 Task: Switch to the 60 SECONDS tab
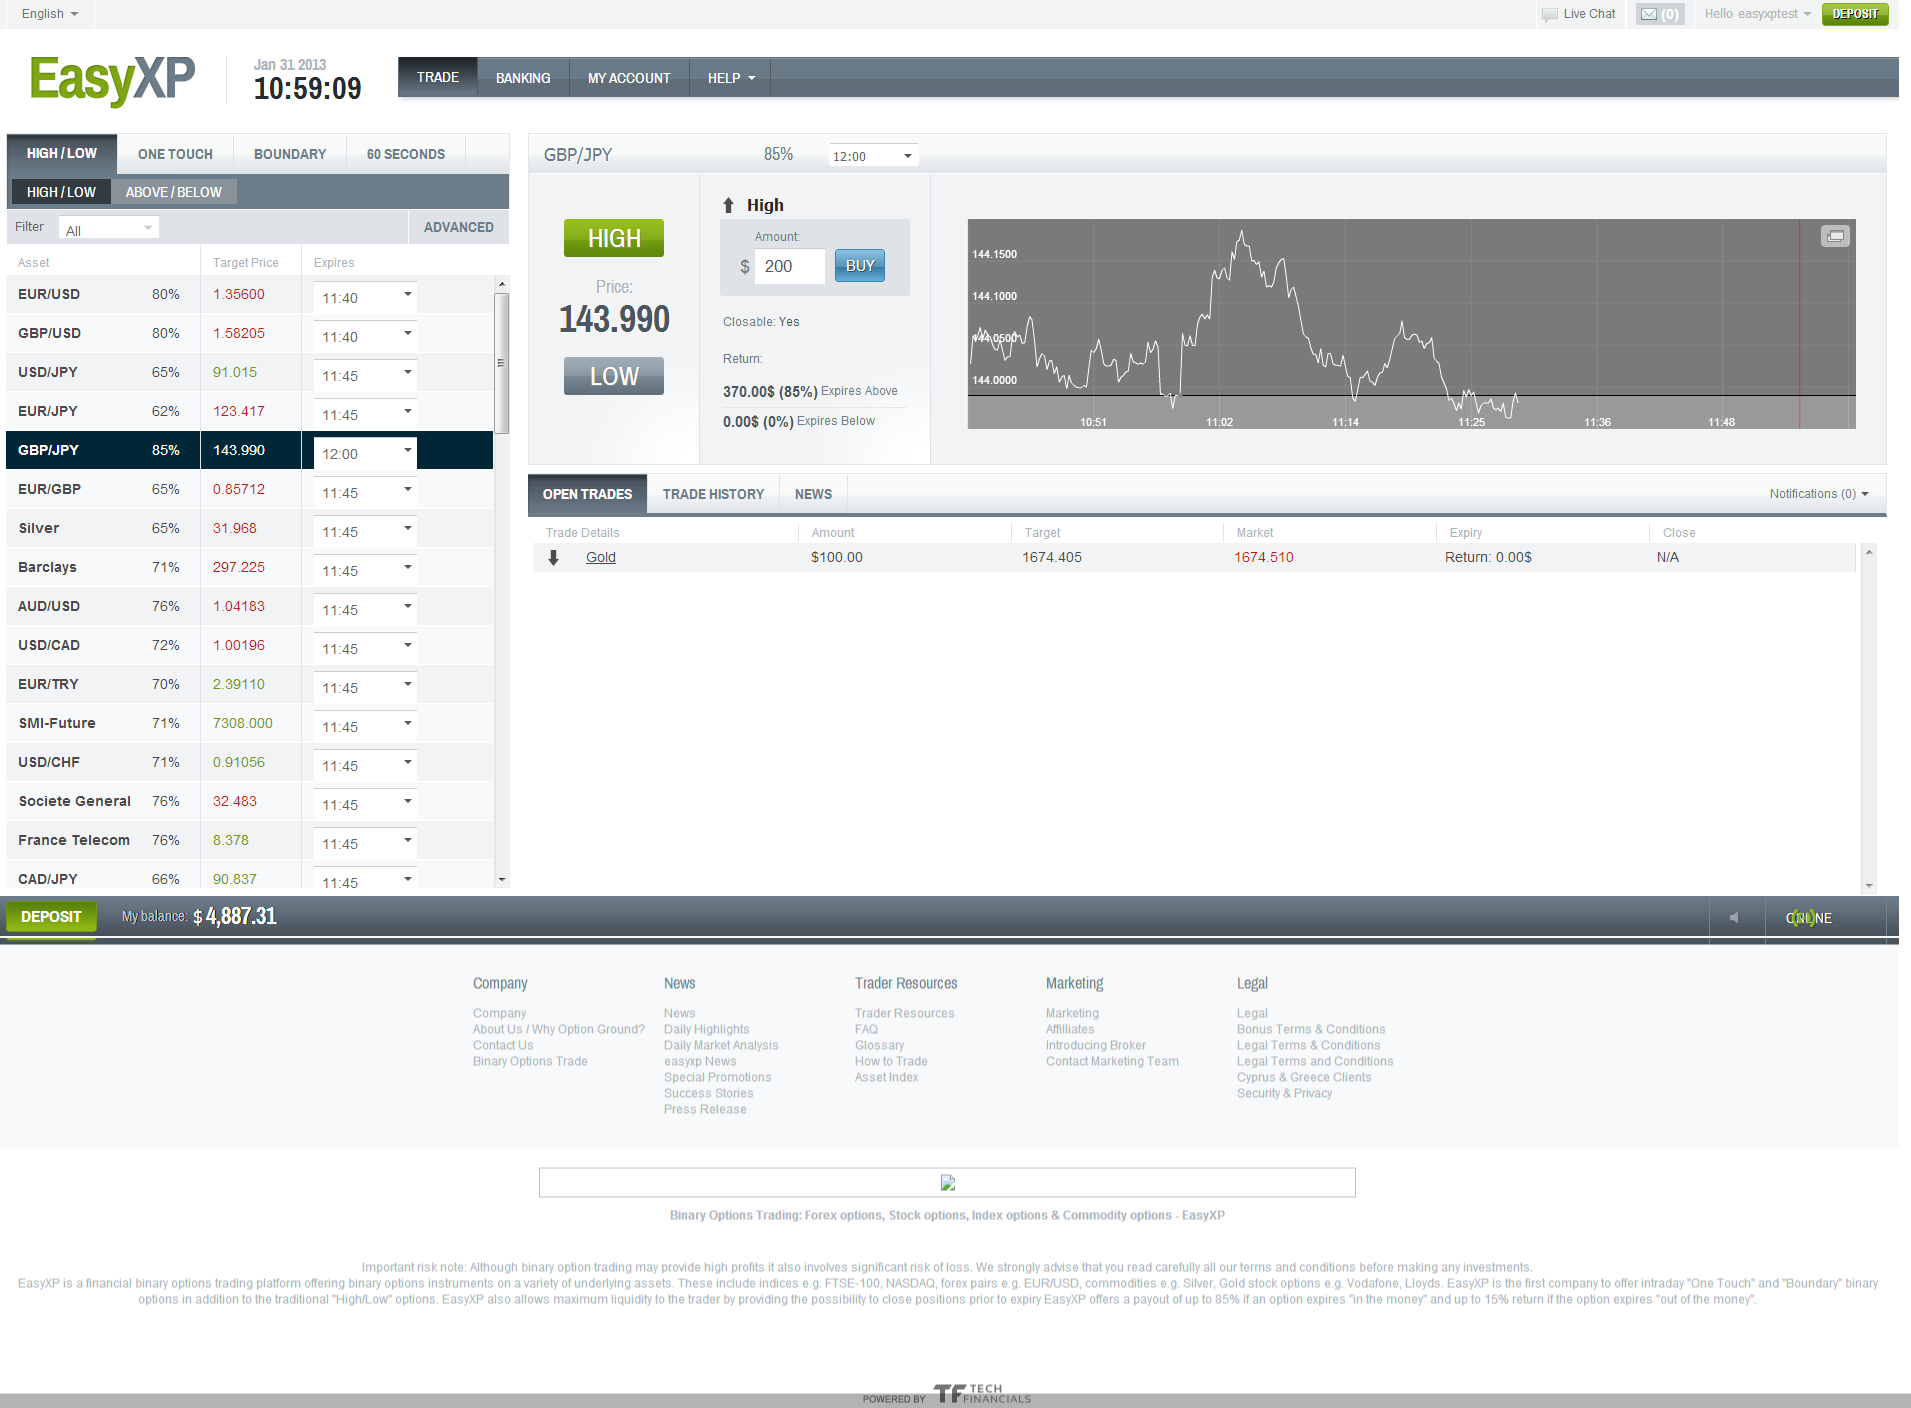coord(406,154)
